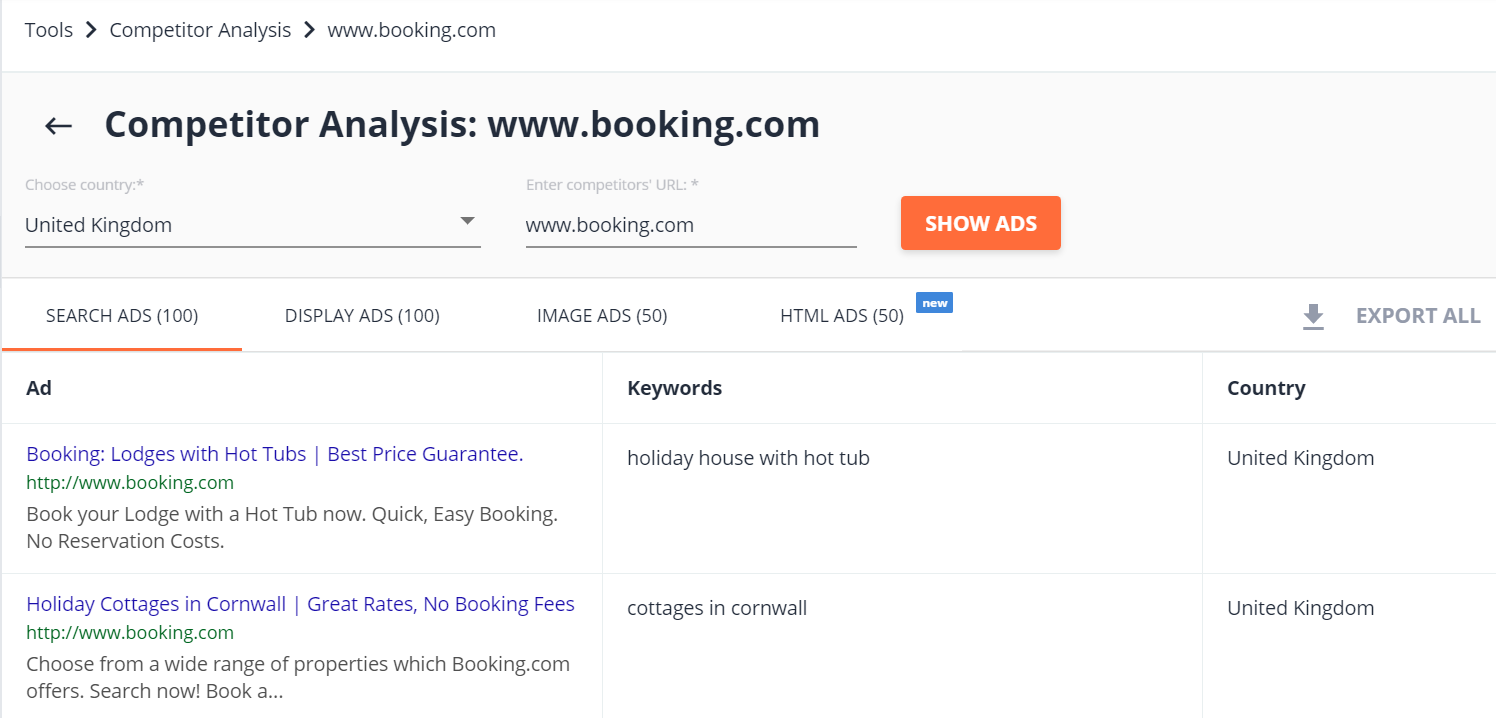Click the 'Choose from a wide range' description
This screenshot has height=718, width=1496.
coord(298,678)
